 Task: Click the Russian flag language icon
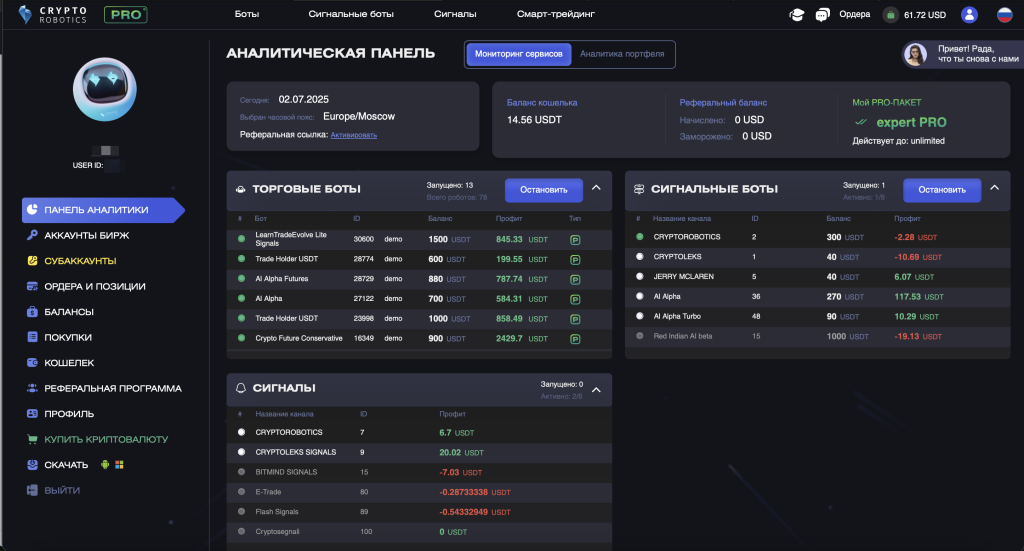tap(1004, 14)
